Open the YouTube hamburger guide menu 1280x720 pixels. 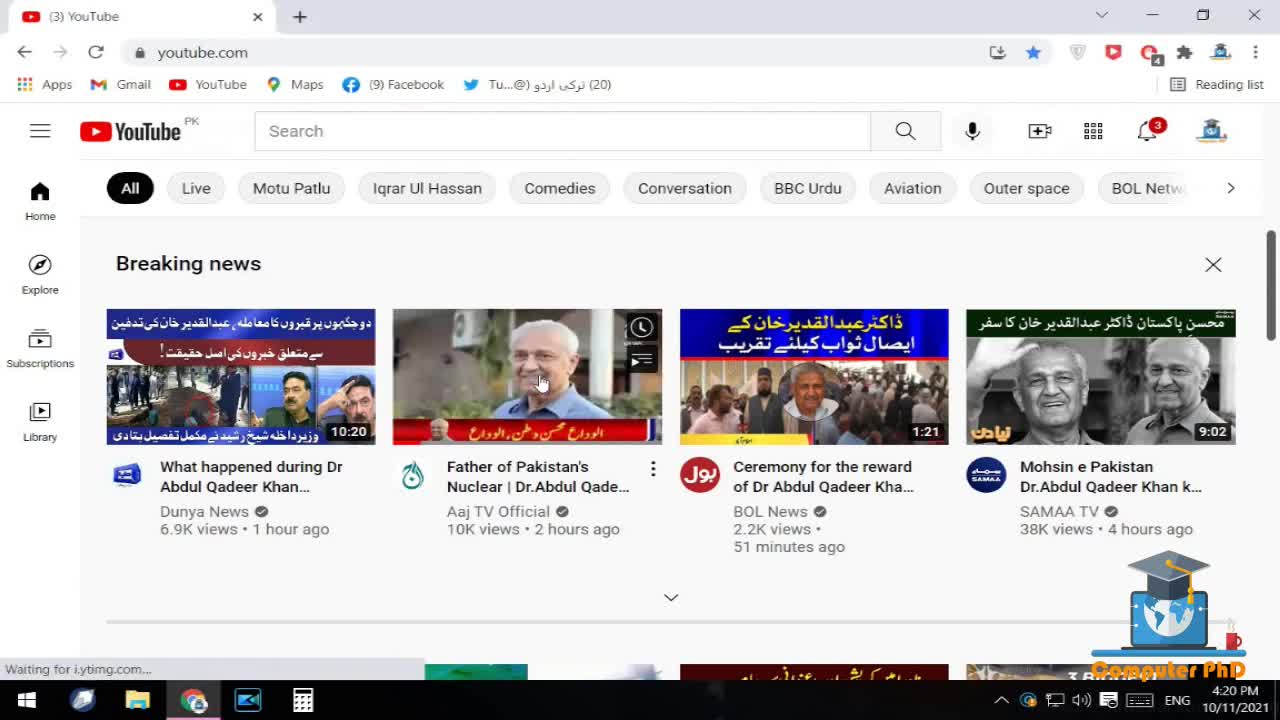click(x=40, y=131)
